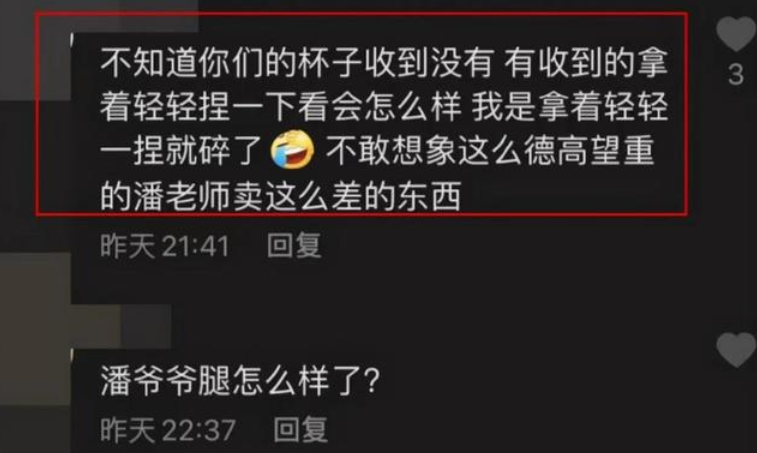Click the line starting 着轻轻捏一下看会怎么样
Screen dimensions: 757x453
click(384, 107)
